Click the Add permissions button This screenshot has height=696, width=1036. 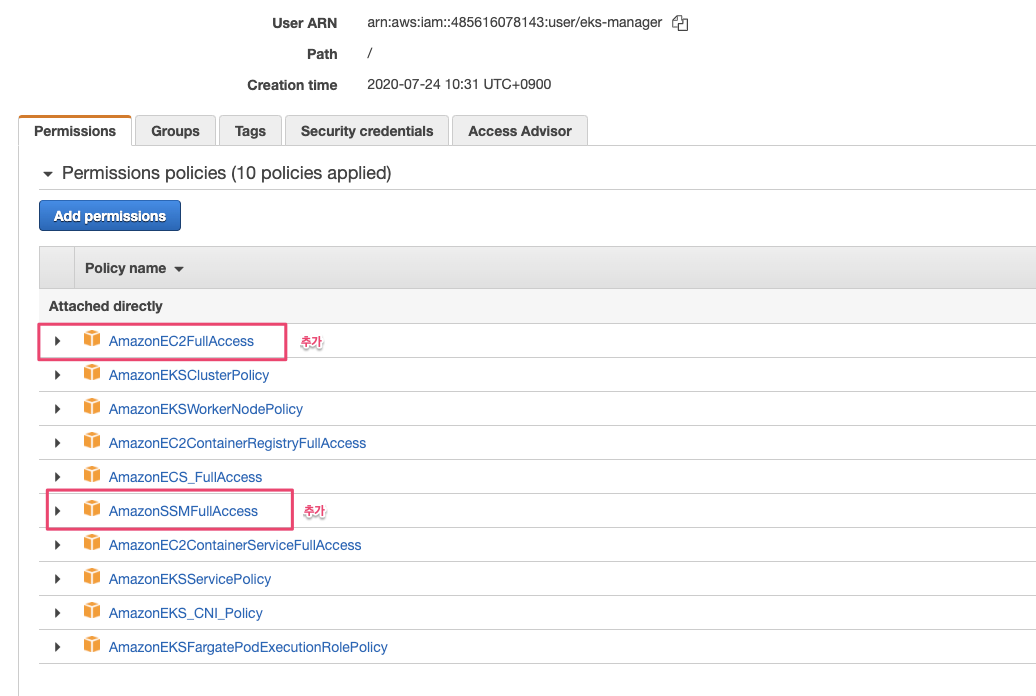click(x=110, y=216)
